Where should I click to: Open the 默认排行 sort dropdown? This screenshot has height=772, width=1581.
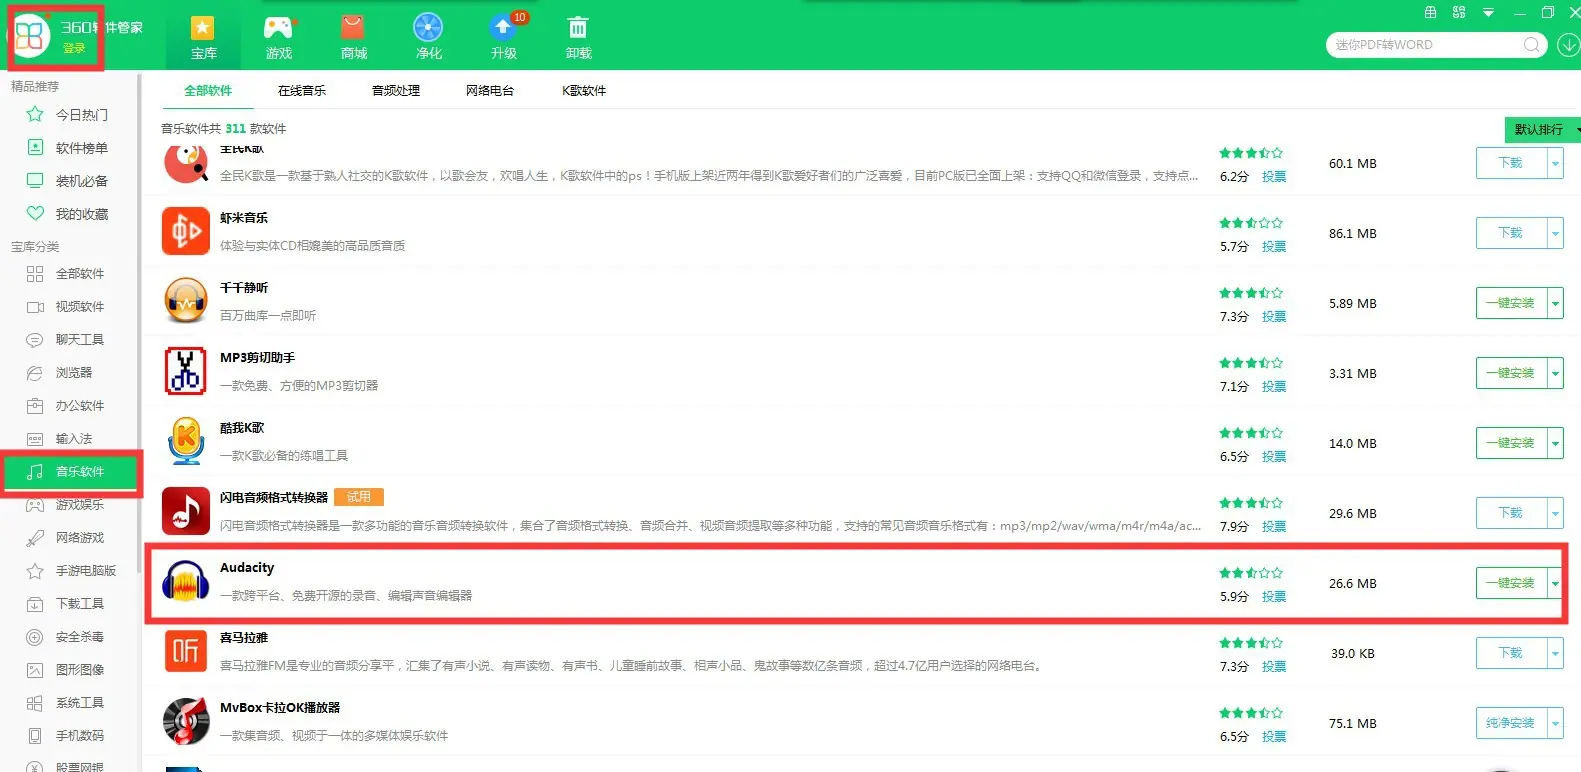pos(1543,129)
